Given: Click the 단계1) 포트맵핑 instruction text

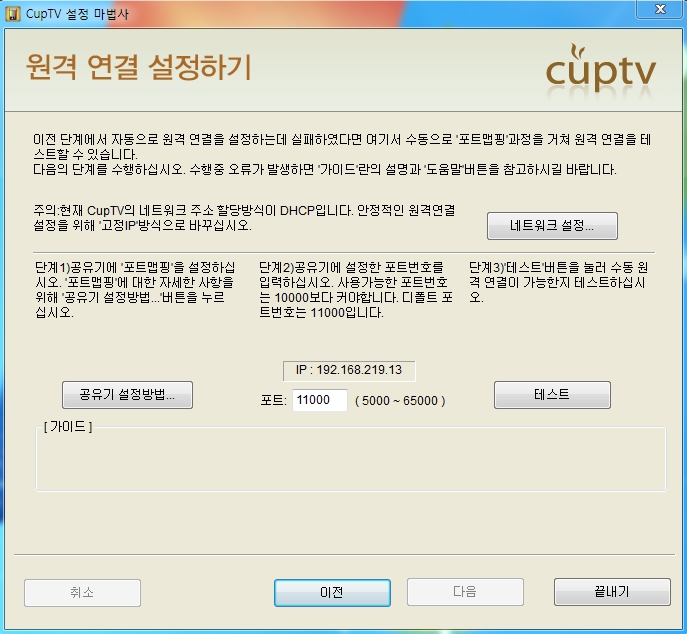Looking at the screenshot, I should pyautogui.click(x=135, y=290).
